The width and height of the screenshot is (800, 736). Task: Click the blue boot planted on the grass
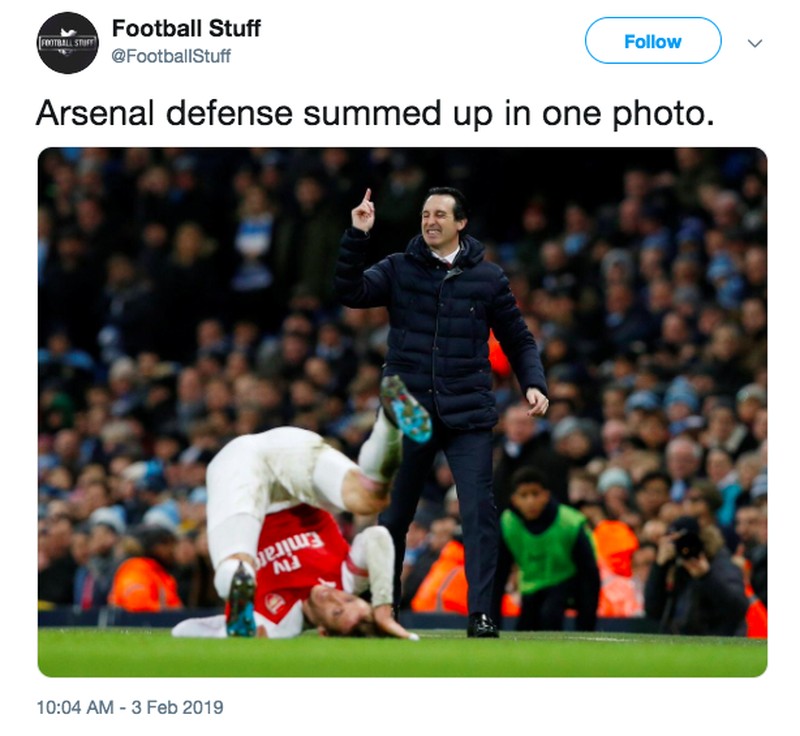click(x=241, y=600)
